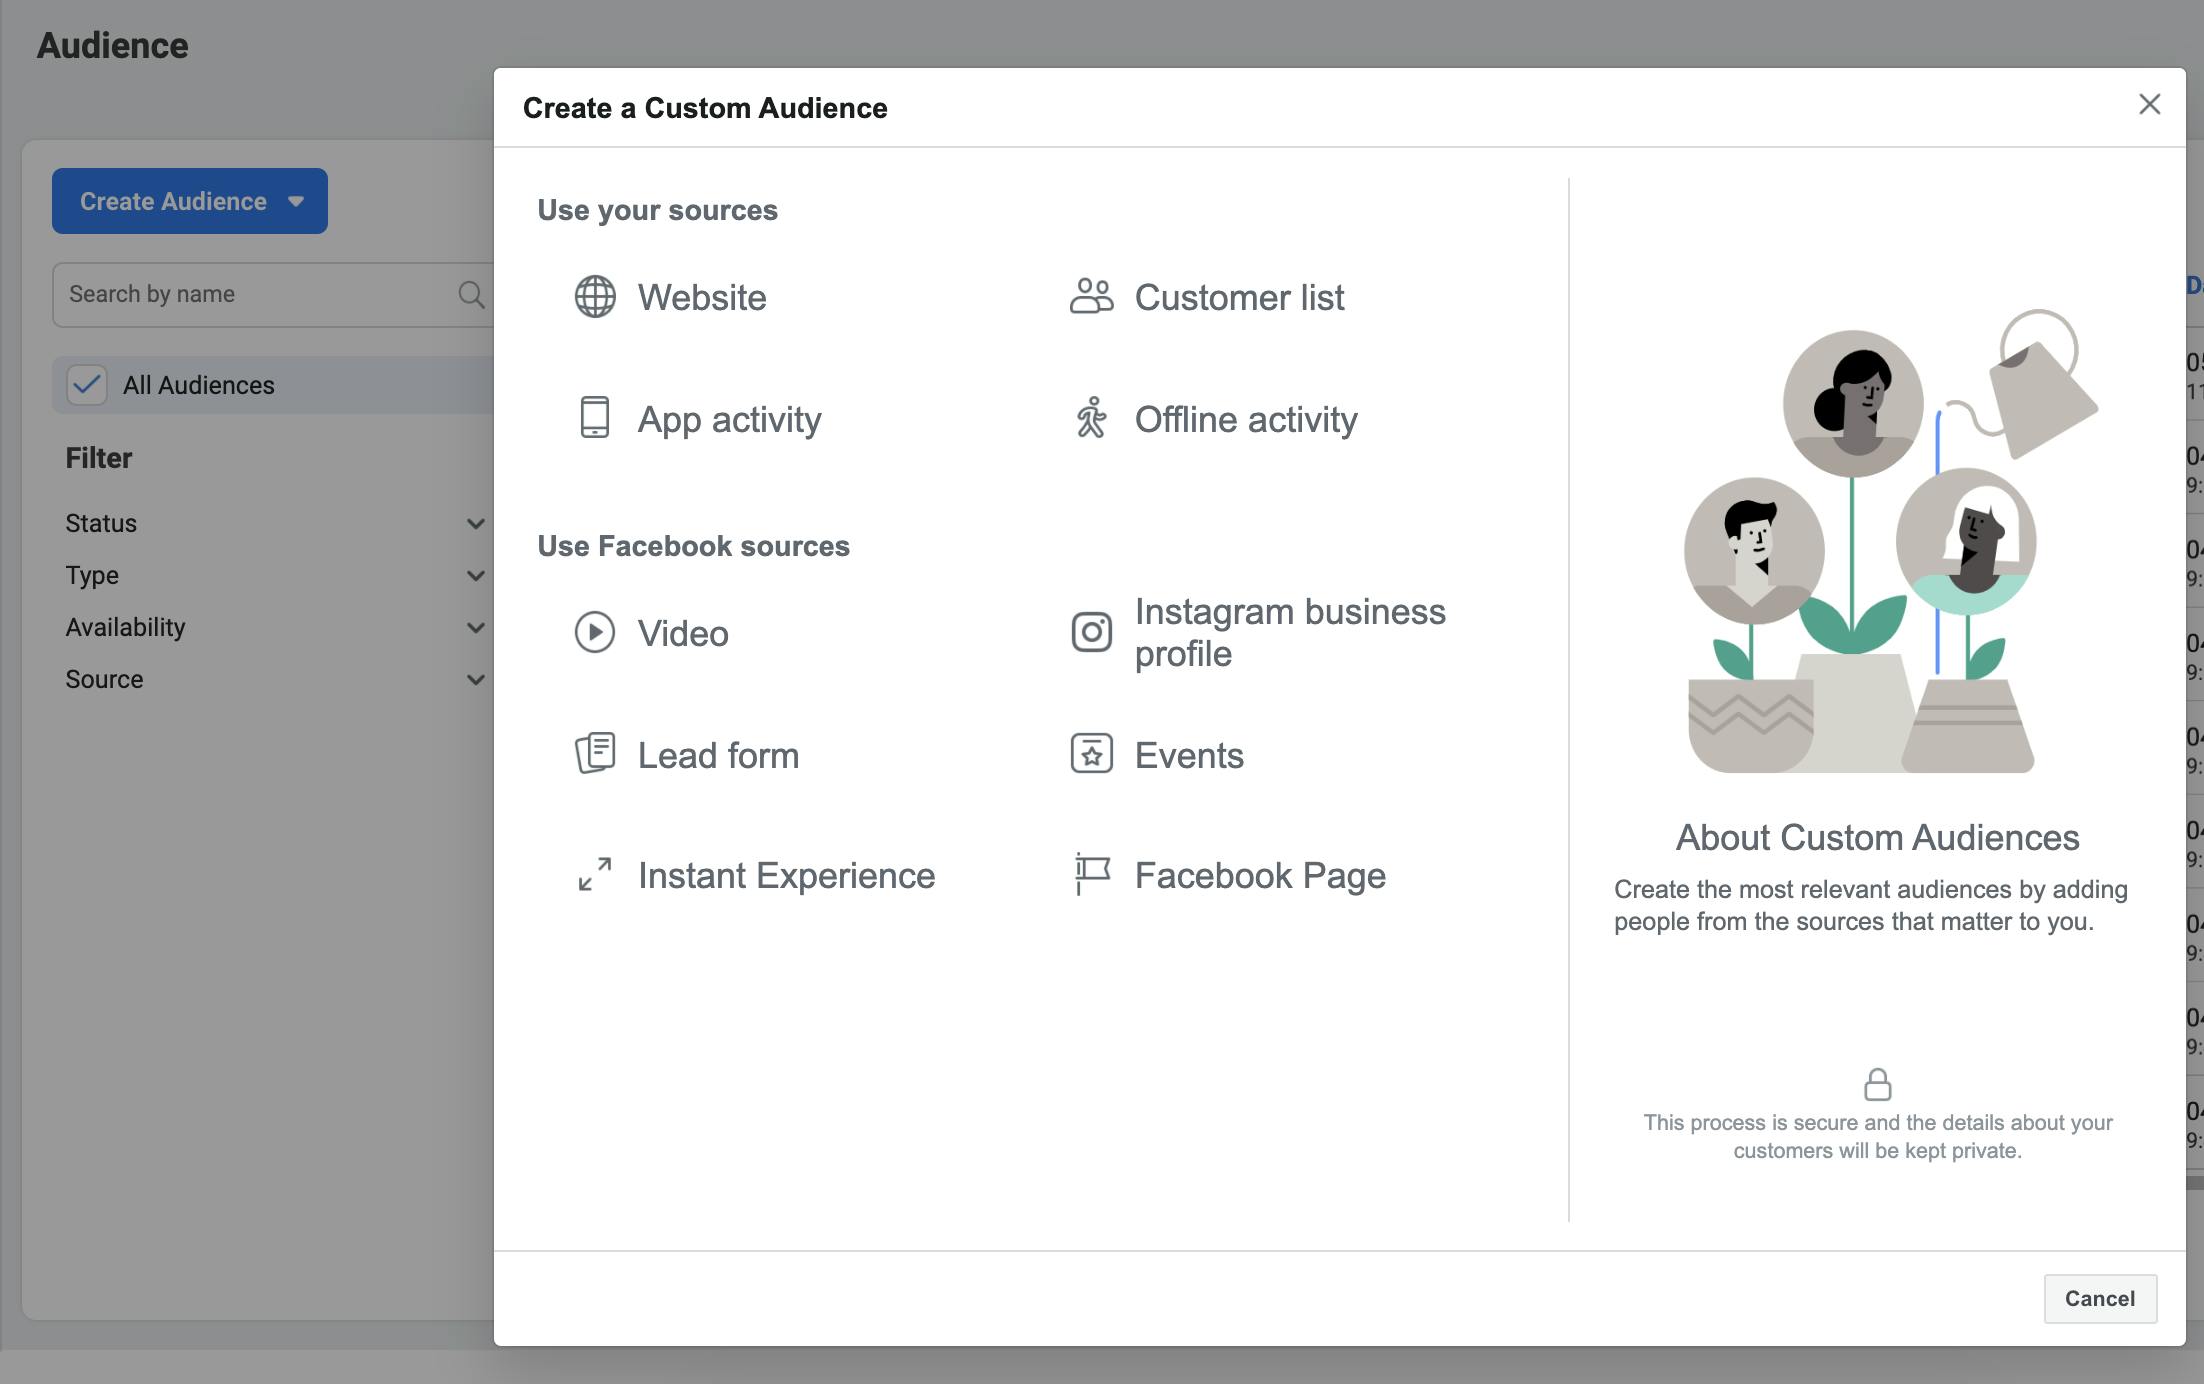Screen dimensions: 2204x1384
Task: Click the Audience page title
Action: click(x=112, y=45)
